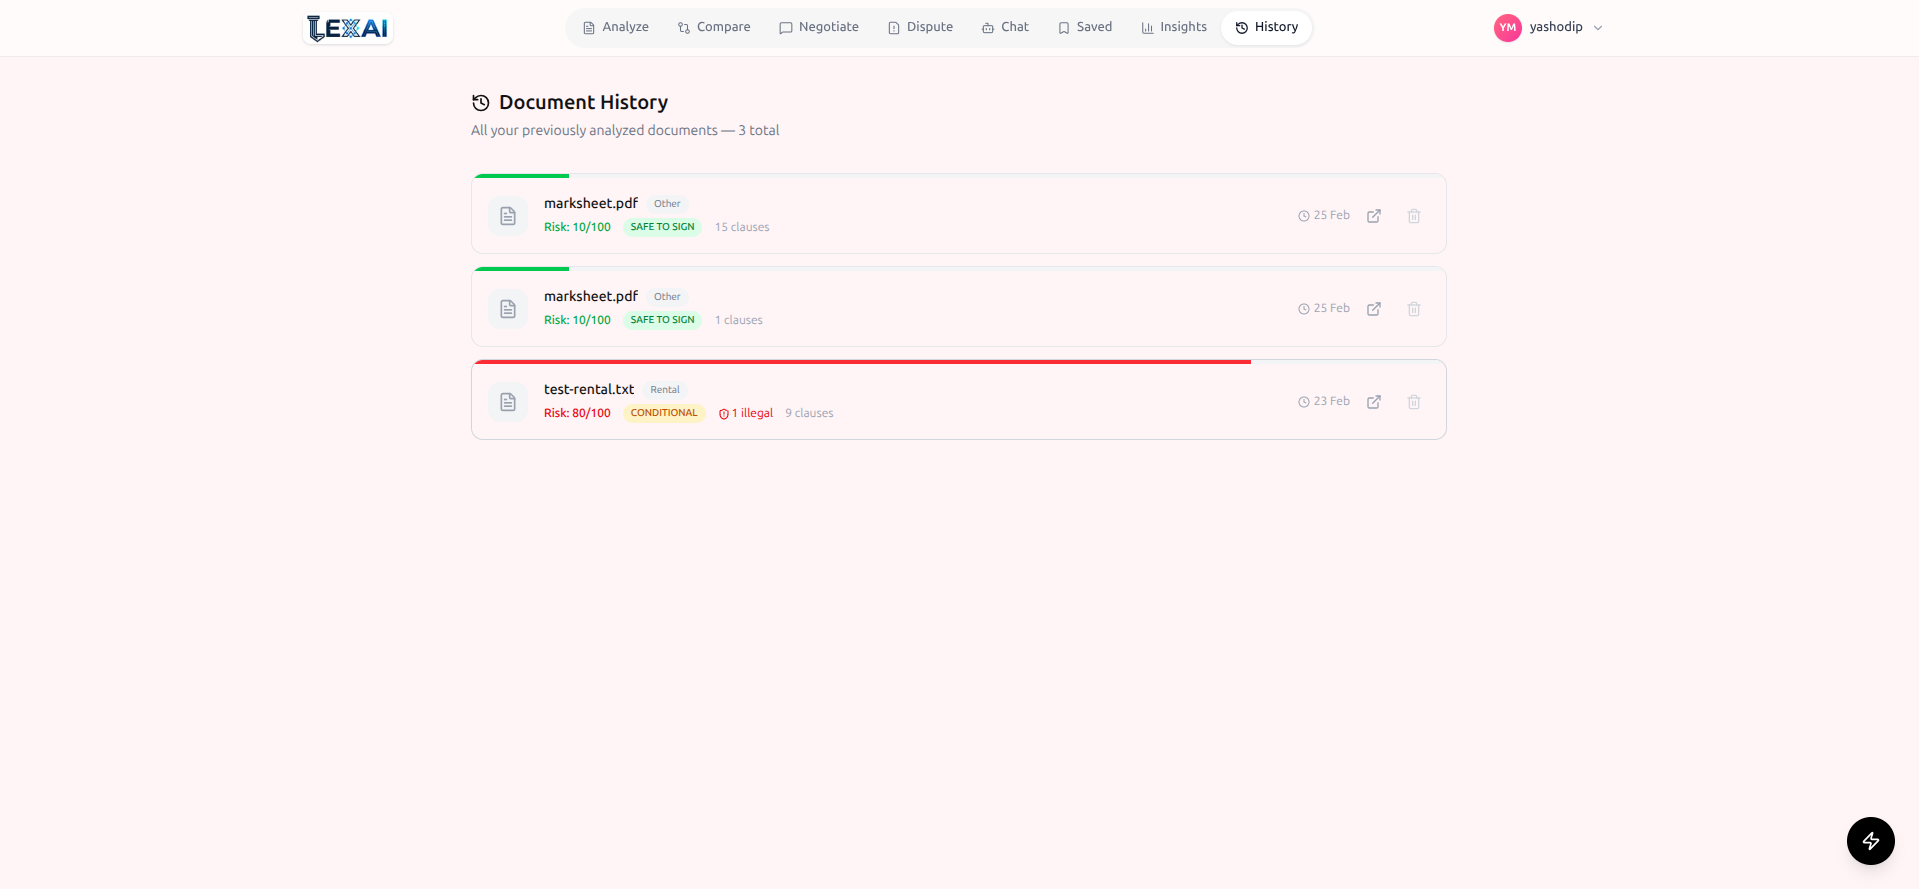Click the '1 illegal' warning indicator

coord(746,413)
